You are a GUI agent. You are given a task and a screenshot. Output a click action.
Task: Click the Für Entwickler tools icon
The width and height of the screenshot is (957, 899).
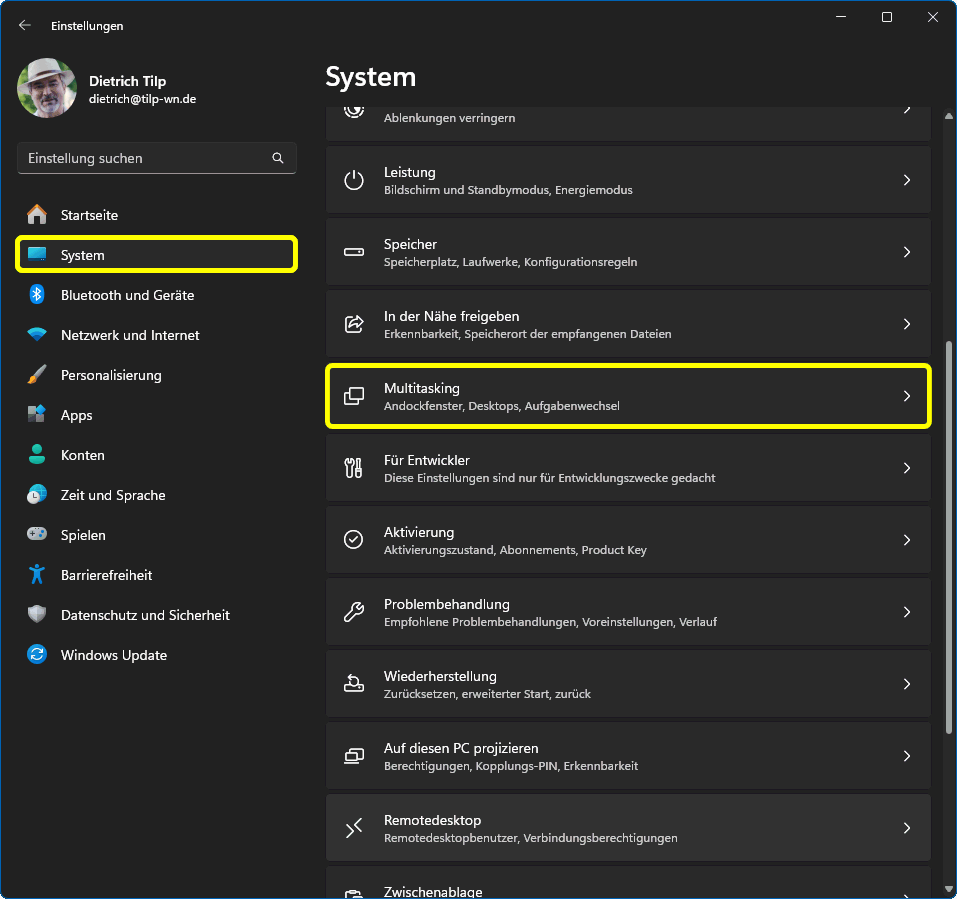click(x=354, y=468)
